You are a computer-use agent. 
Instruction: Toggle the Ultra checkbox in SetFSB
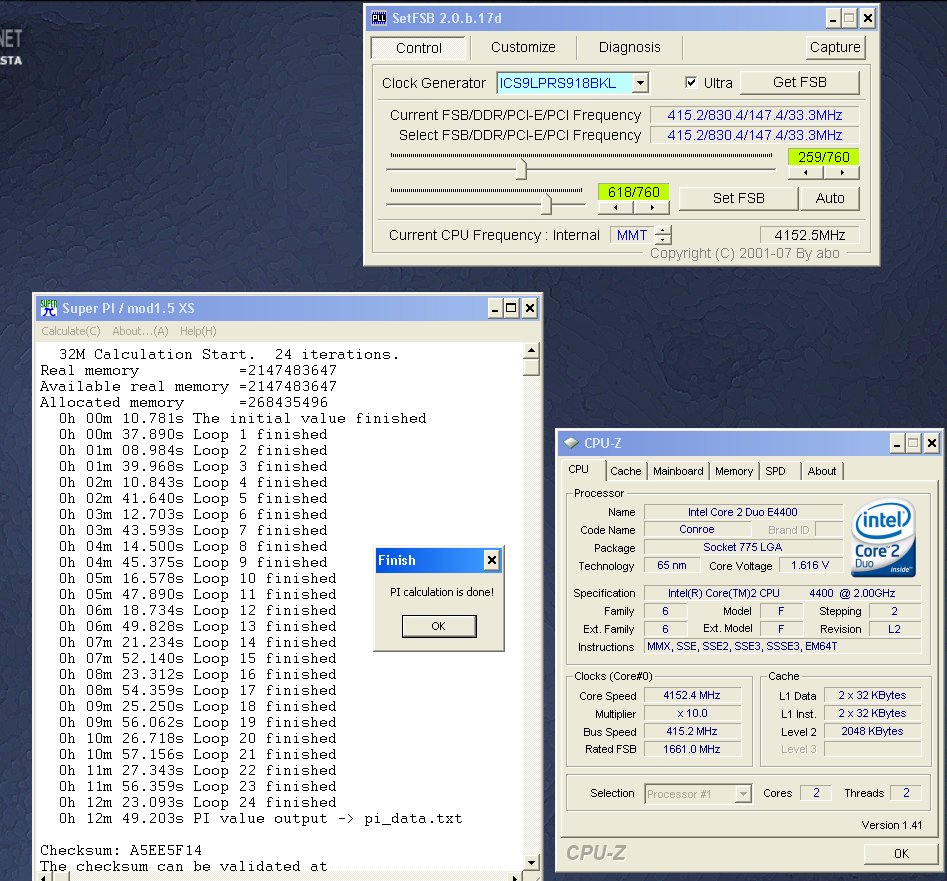[691, 82]
